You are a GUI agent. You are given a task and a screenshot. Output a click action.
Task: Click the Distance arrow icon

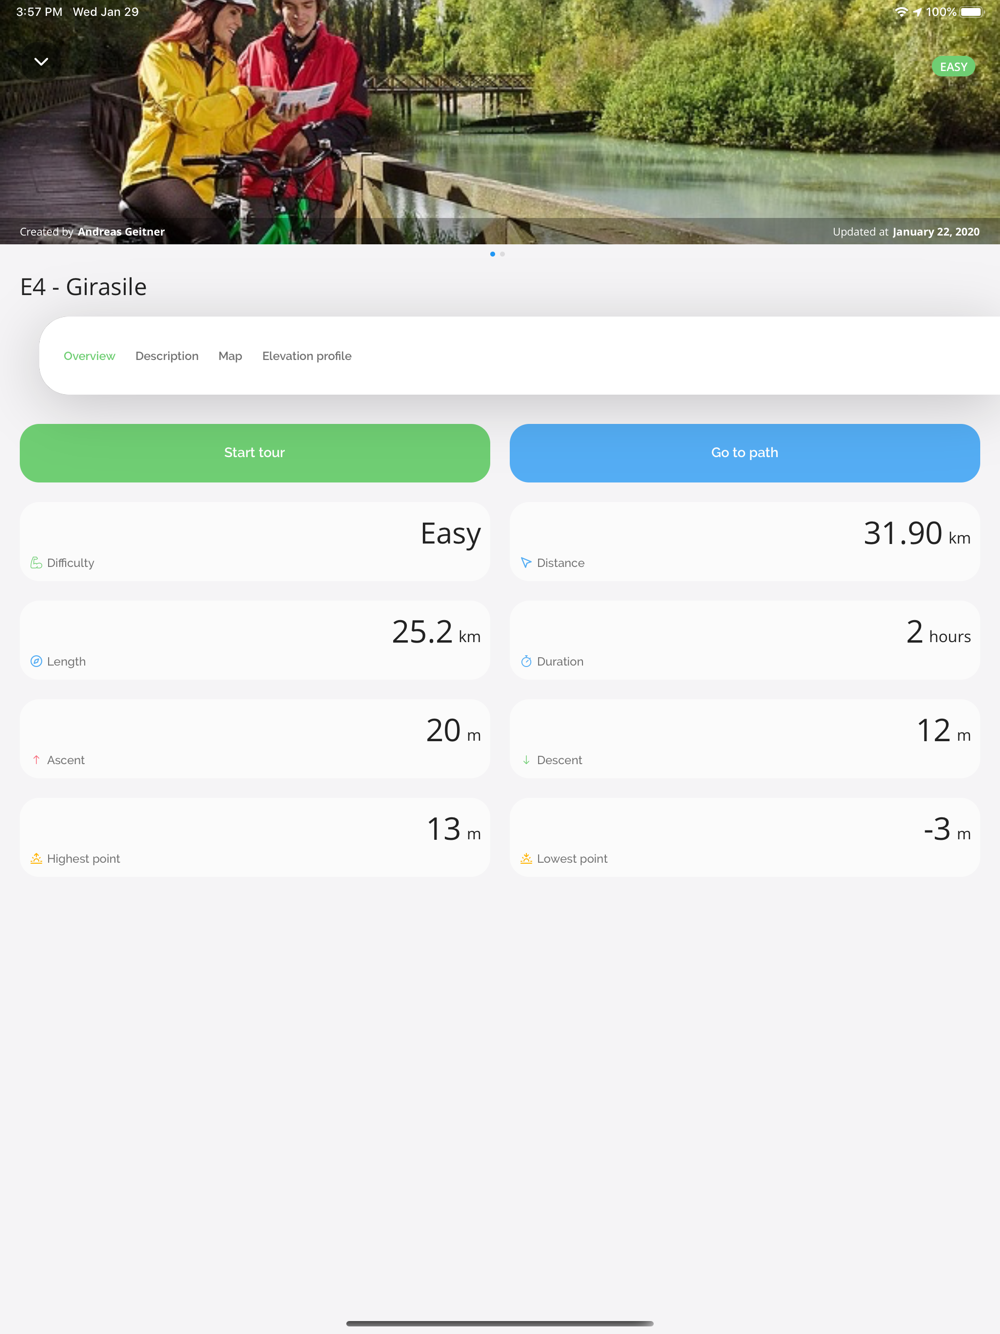[x=526, y=563]
